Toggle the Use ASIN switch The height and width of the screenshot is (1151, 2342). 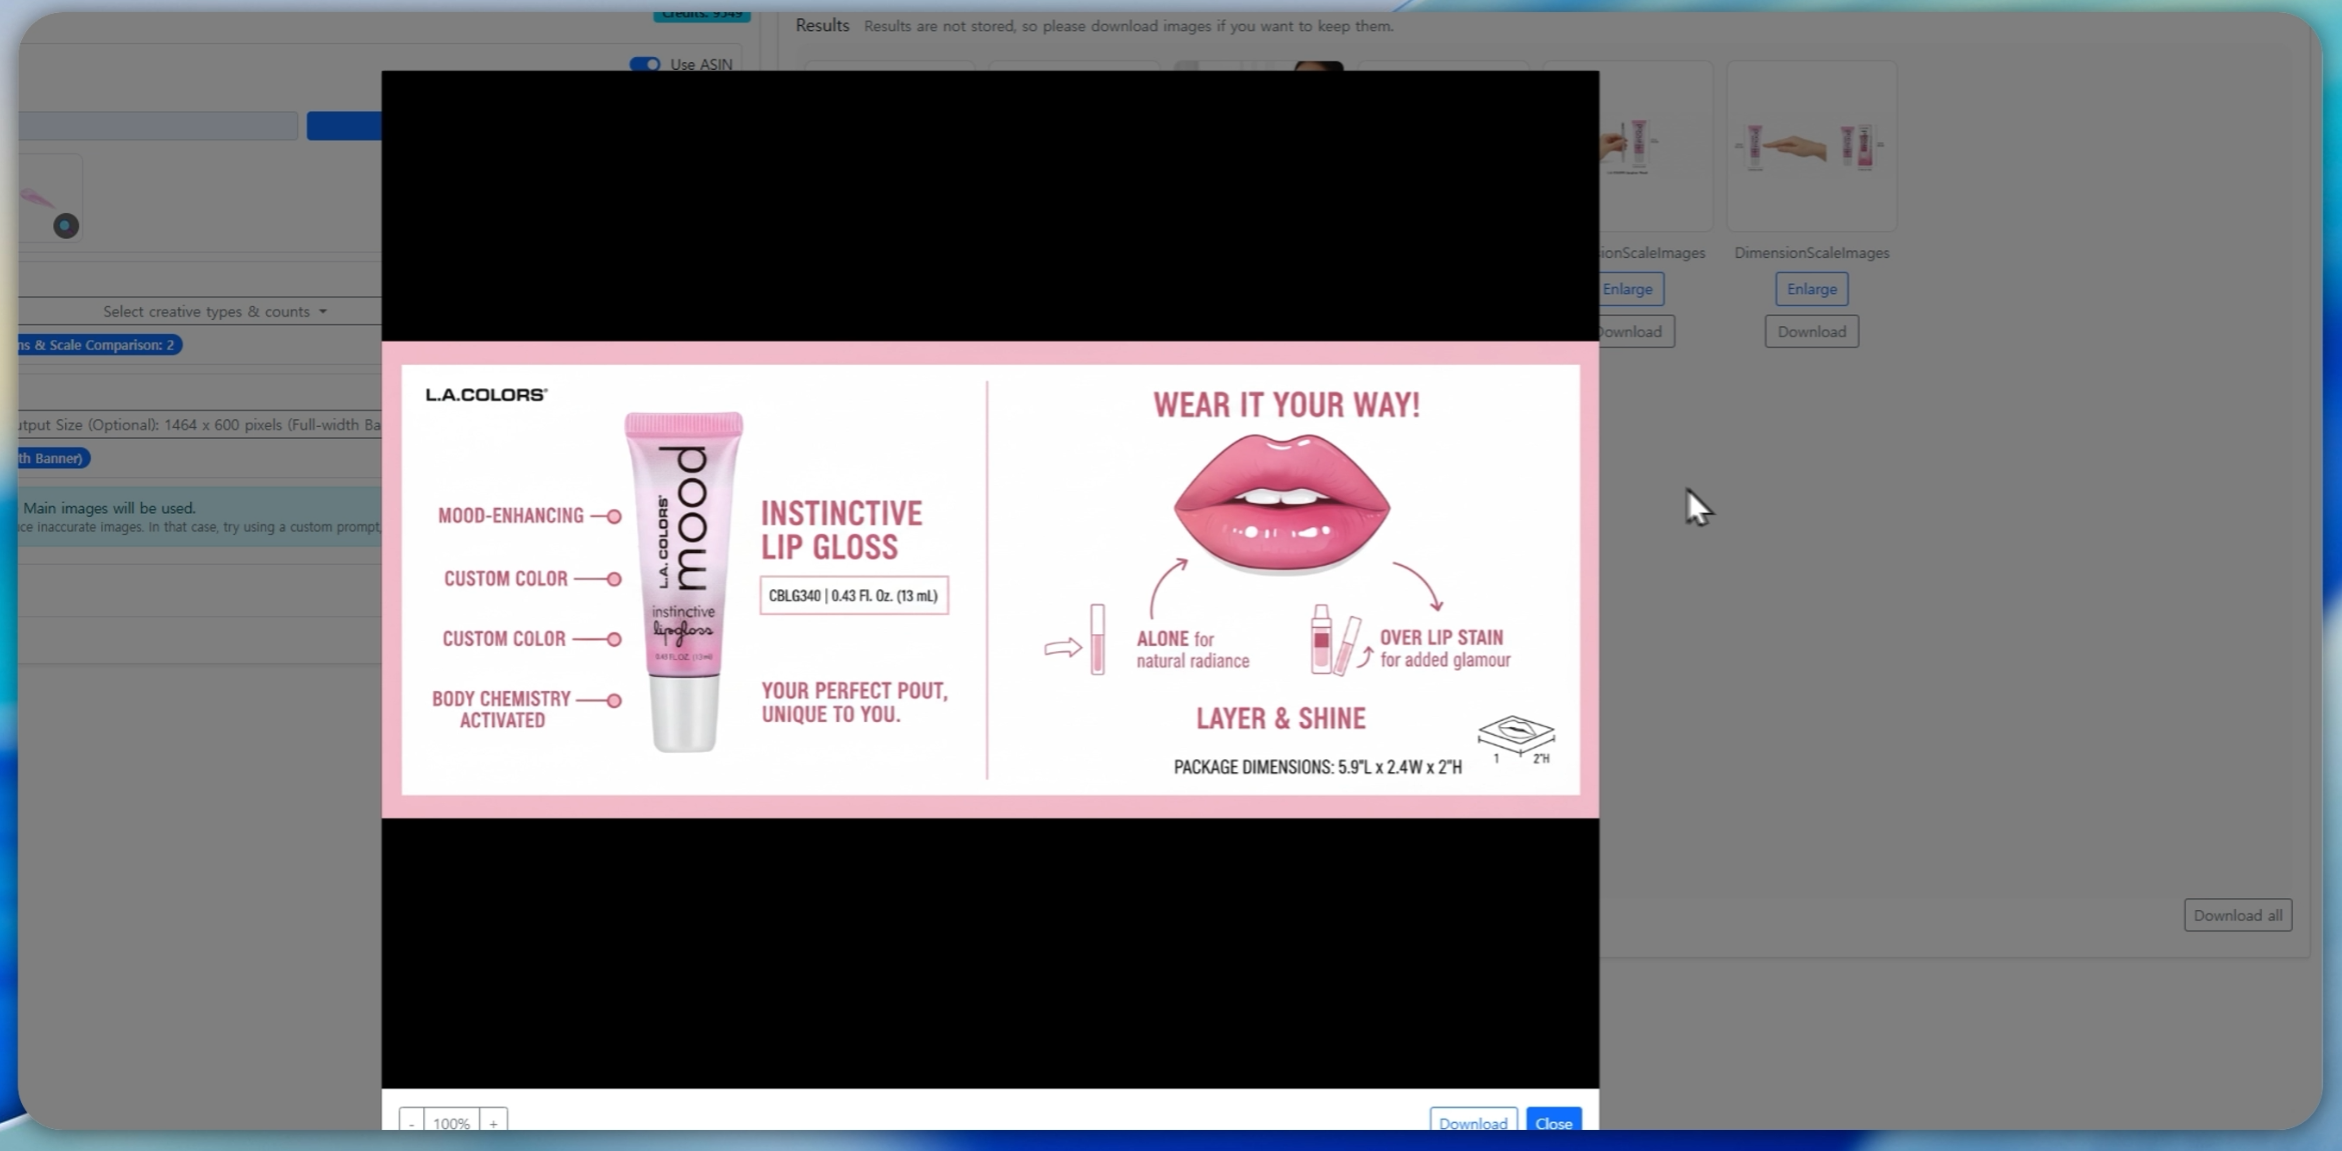point(645,64)
